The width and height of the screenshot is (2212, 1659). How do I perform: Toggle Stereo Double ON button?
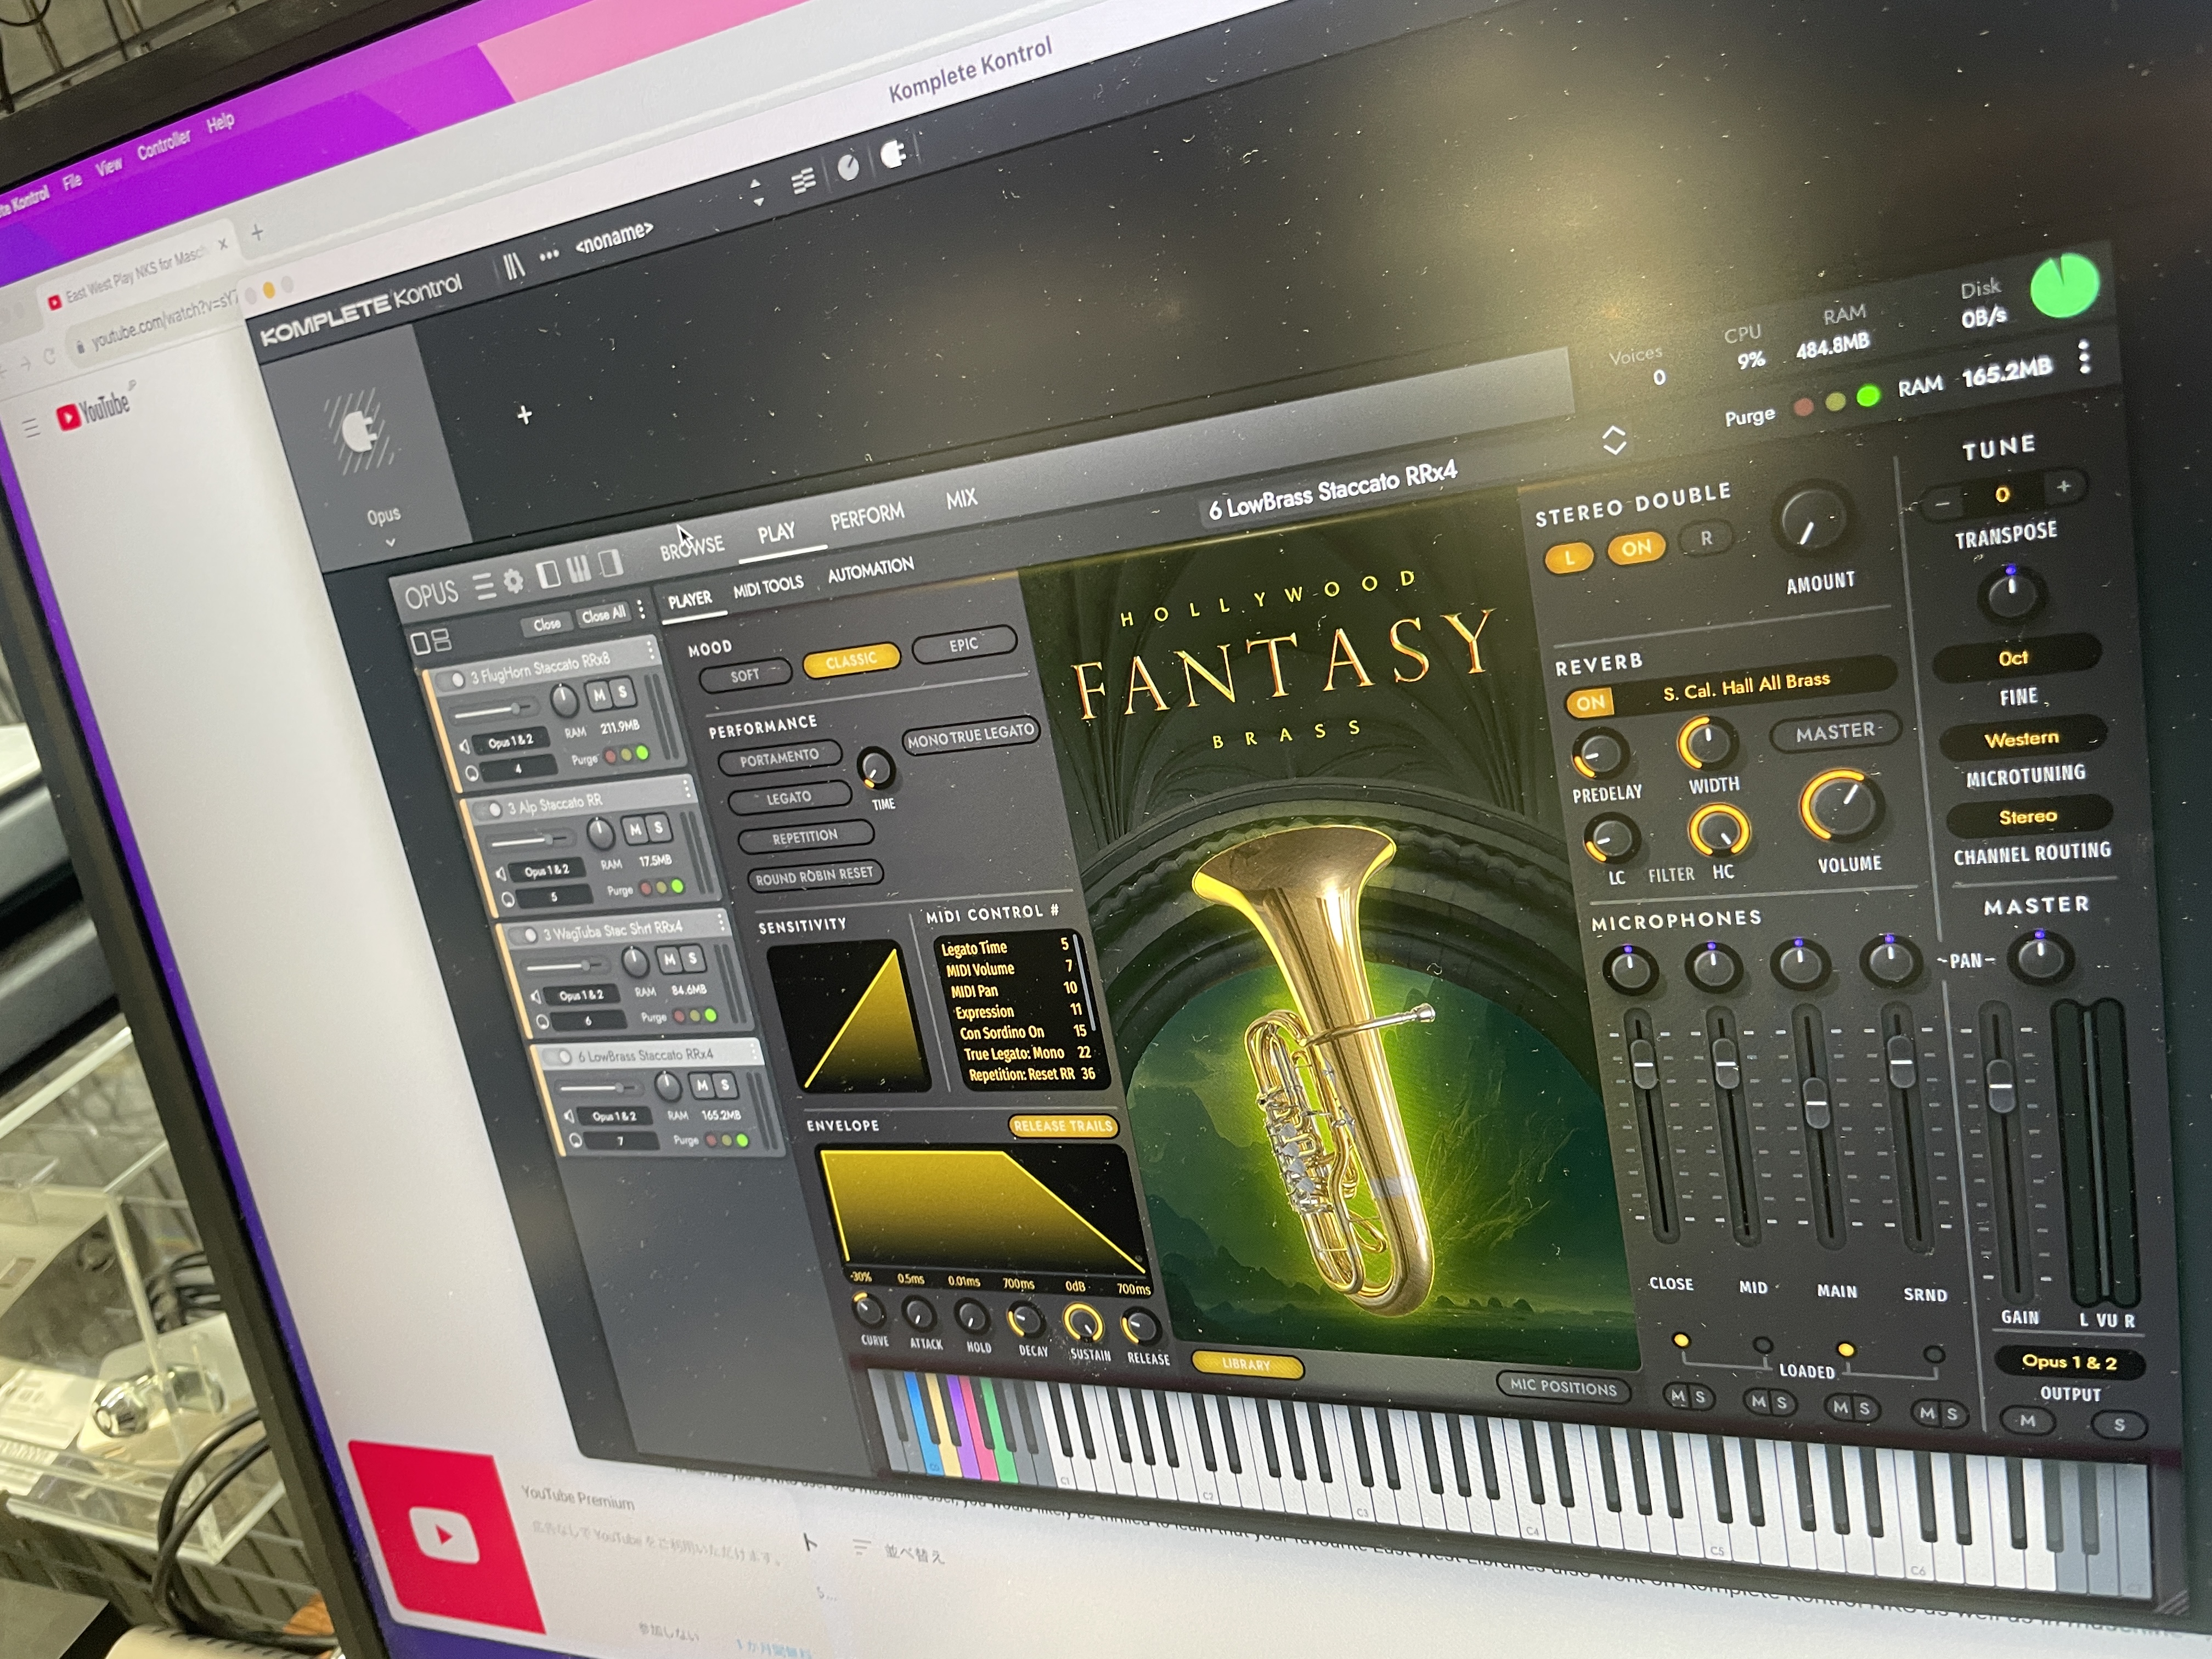coord(1636,548)
